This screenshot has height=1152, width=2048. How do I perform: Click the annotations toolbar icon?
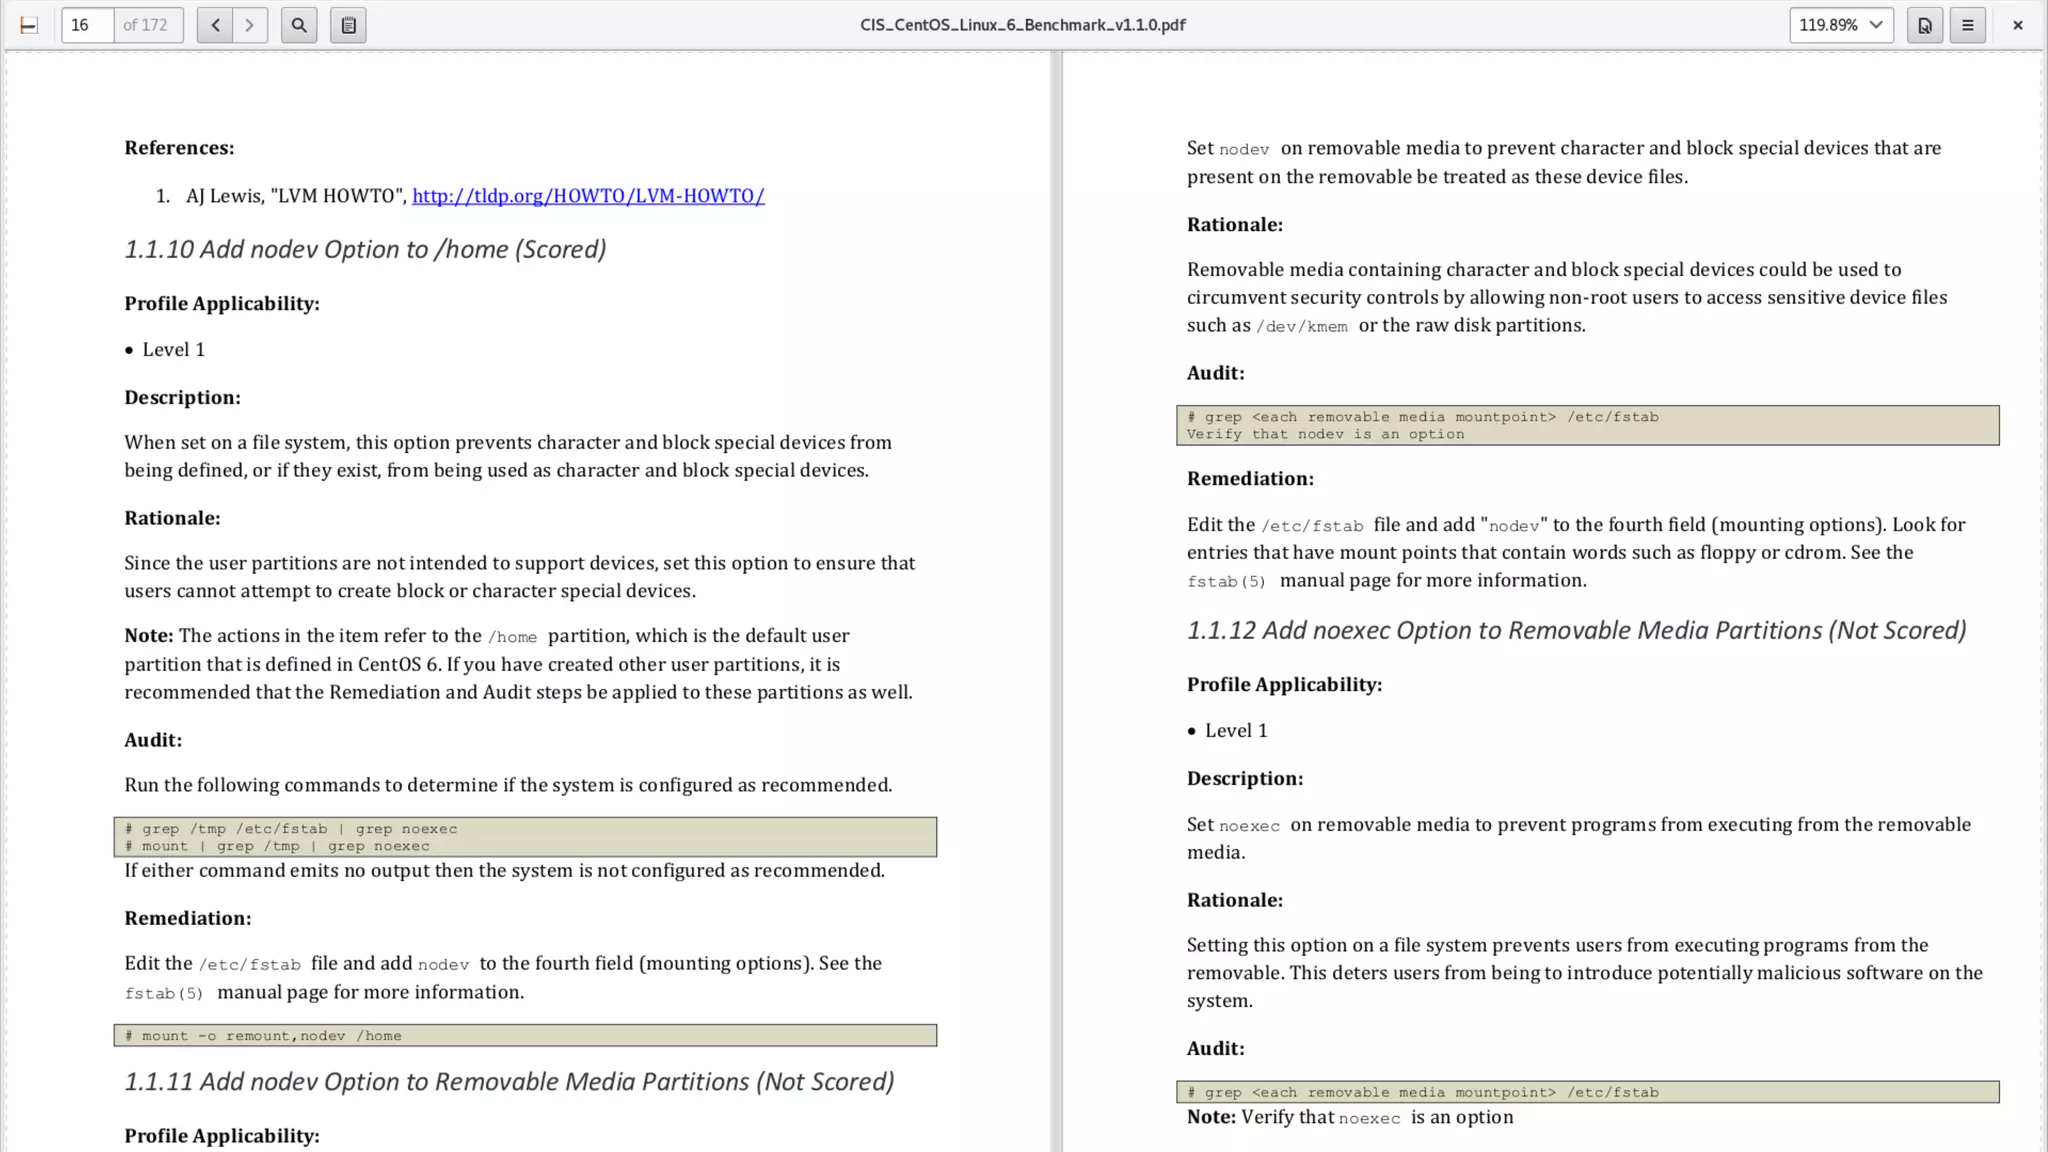click(348, 25)
